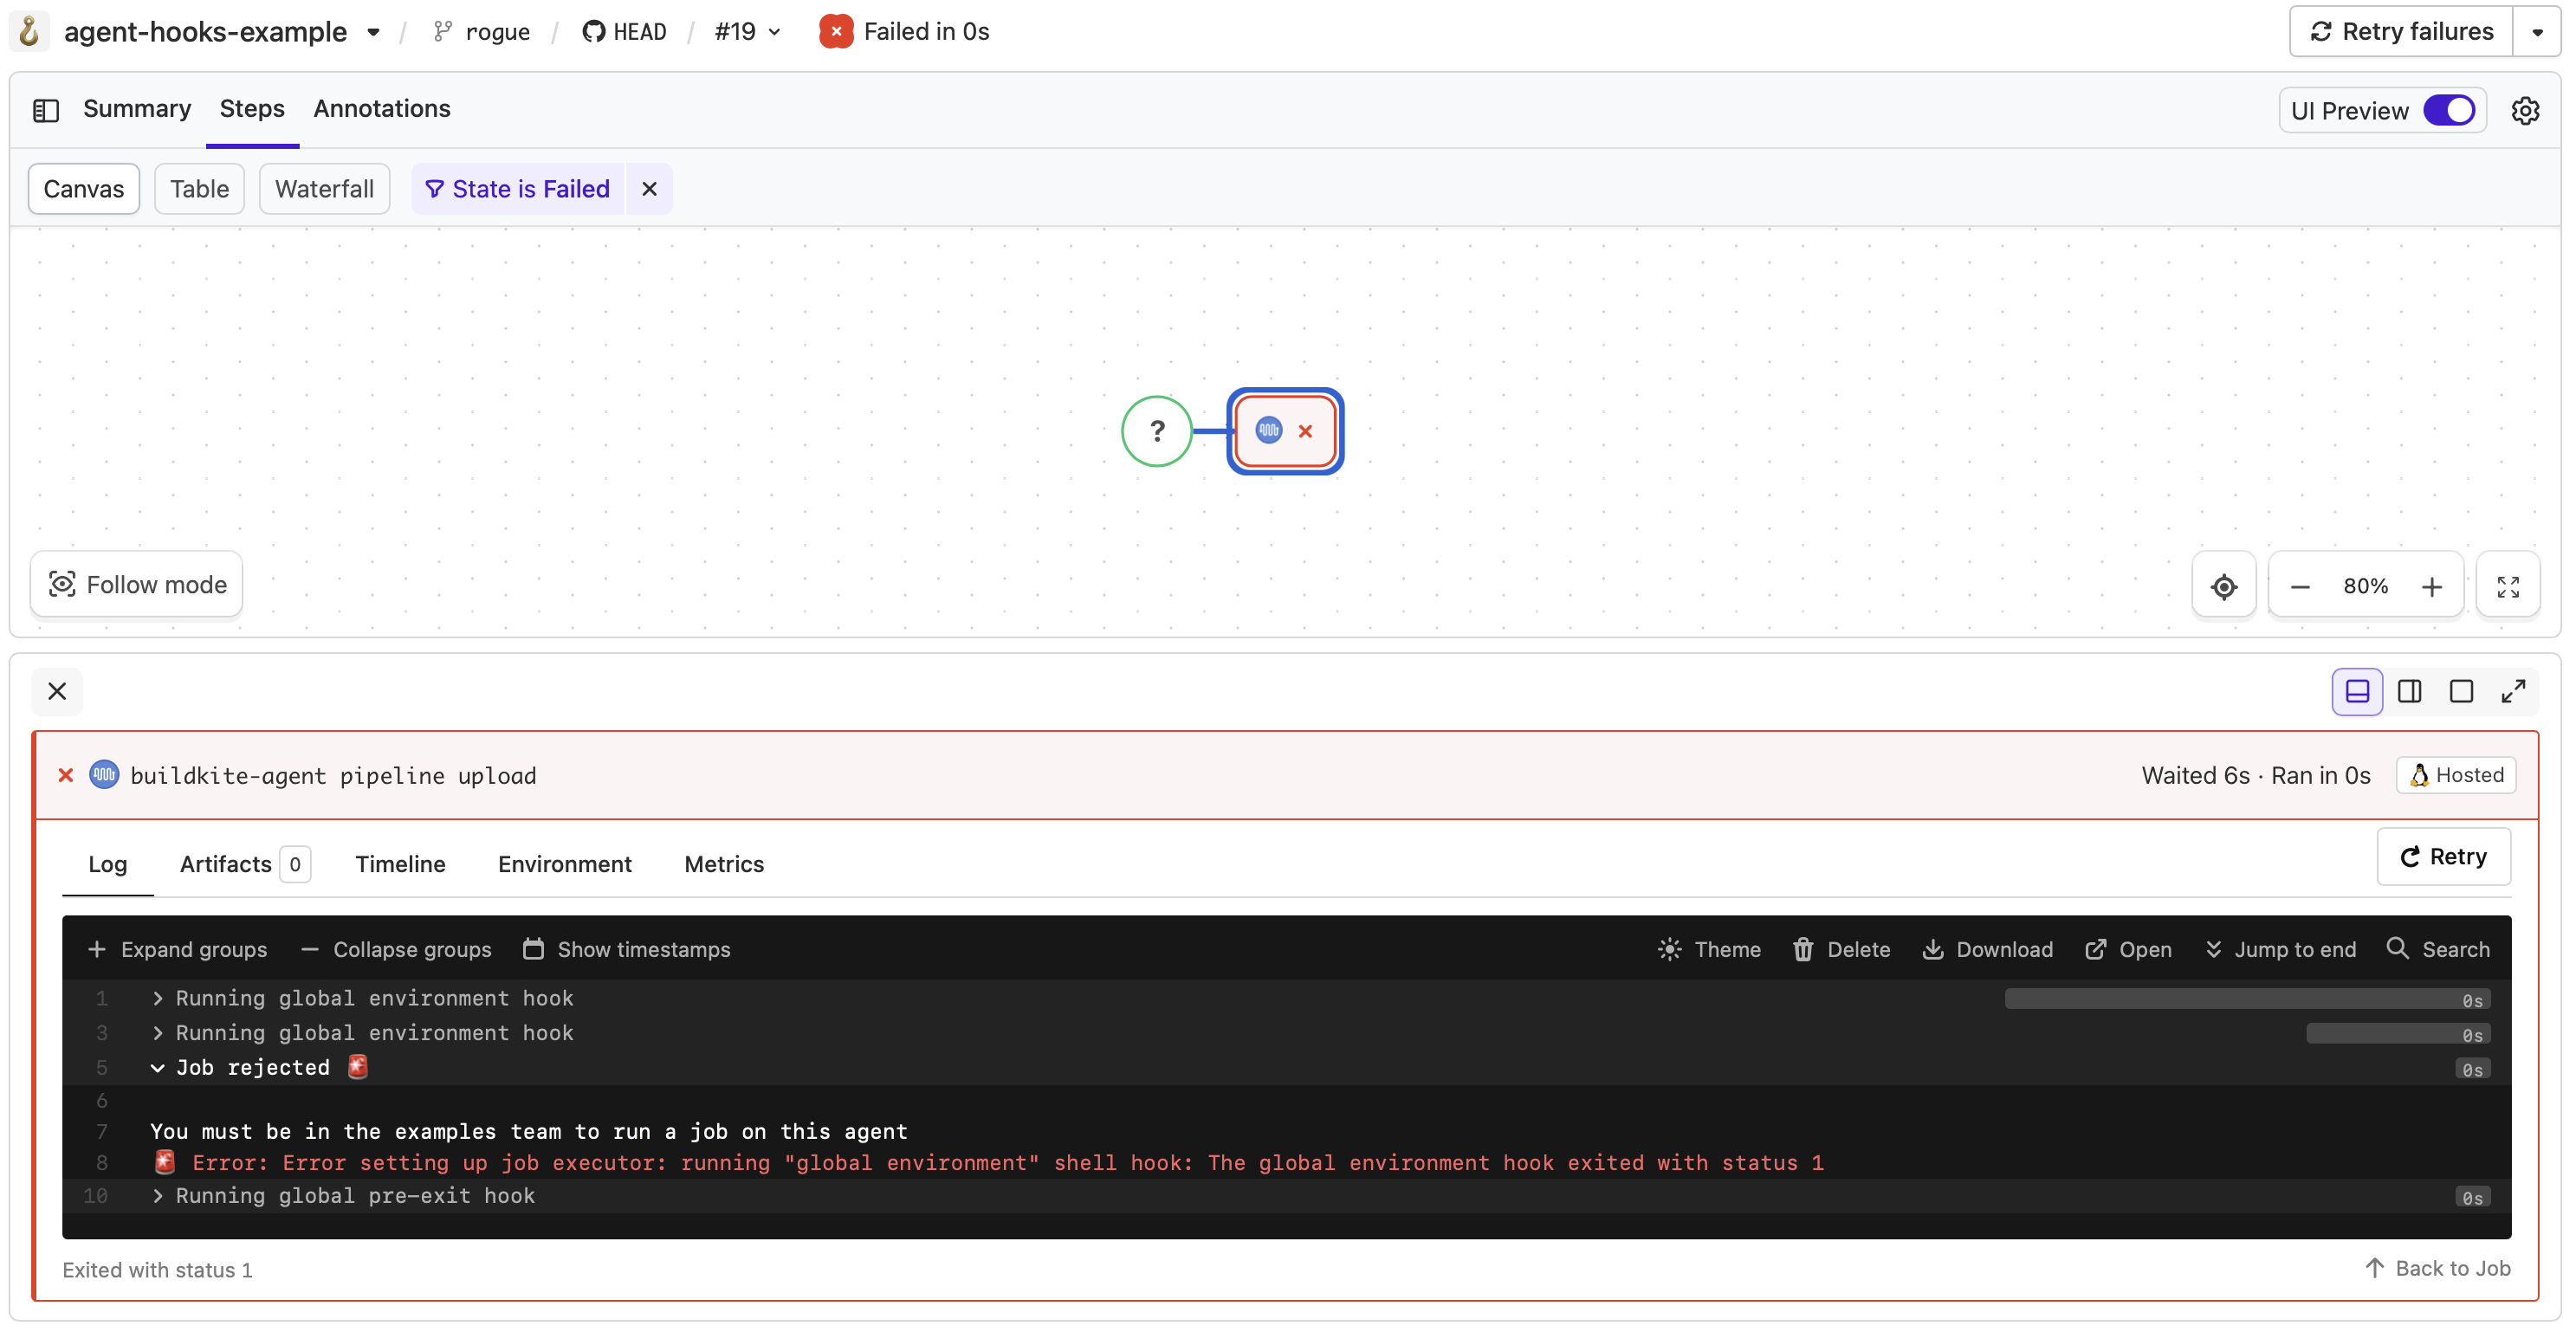Select the side-by-side panel layout icon

(x=2409, y=691)
